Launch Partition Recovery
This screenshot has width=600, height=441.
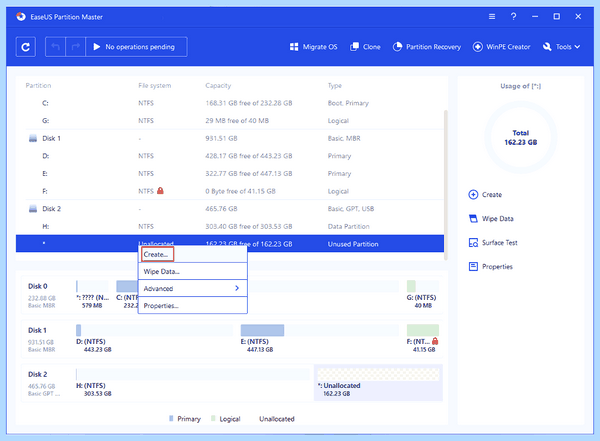[427, 47]
